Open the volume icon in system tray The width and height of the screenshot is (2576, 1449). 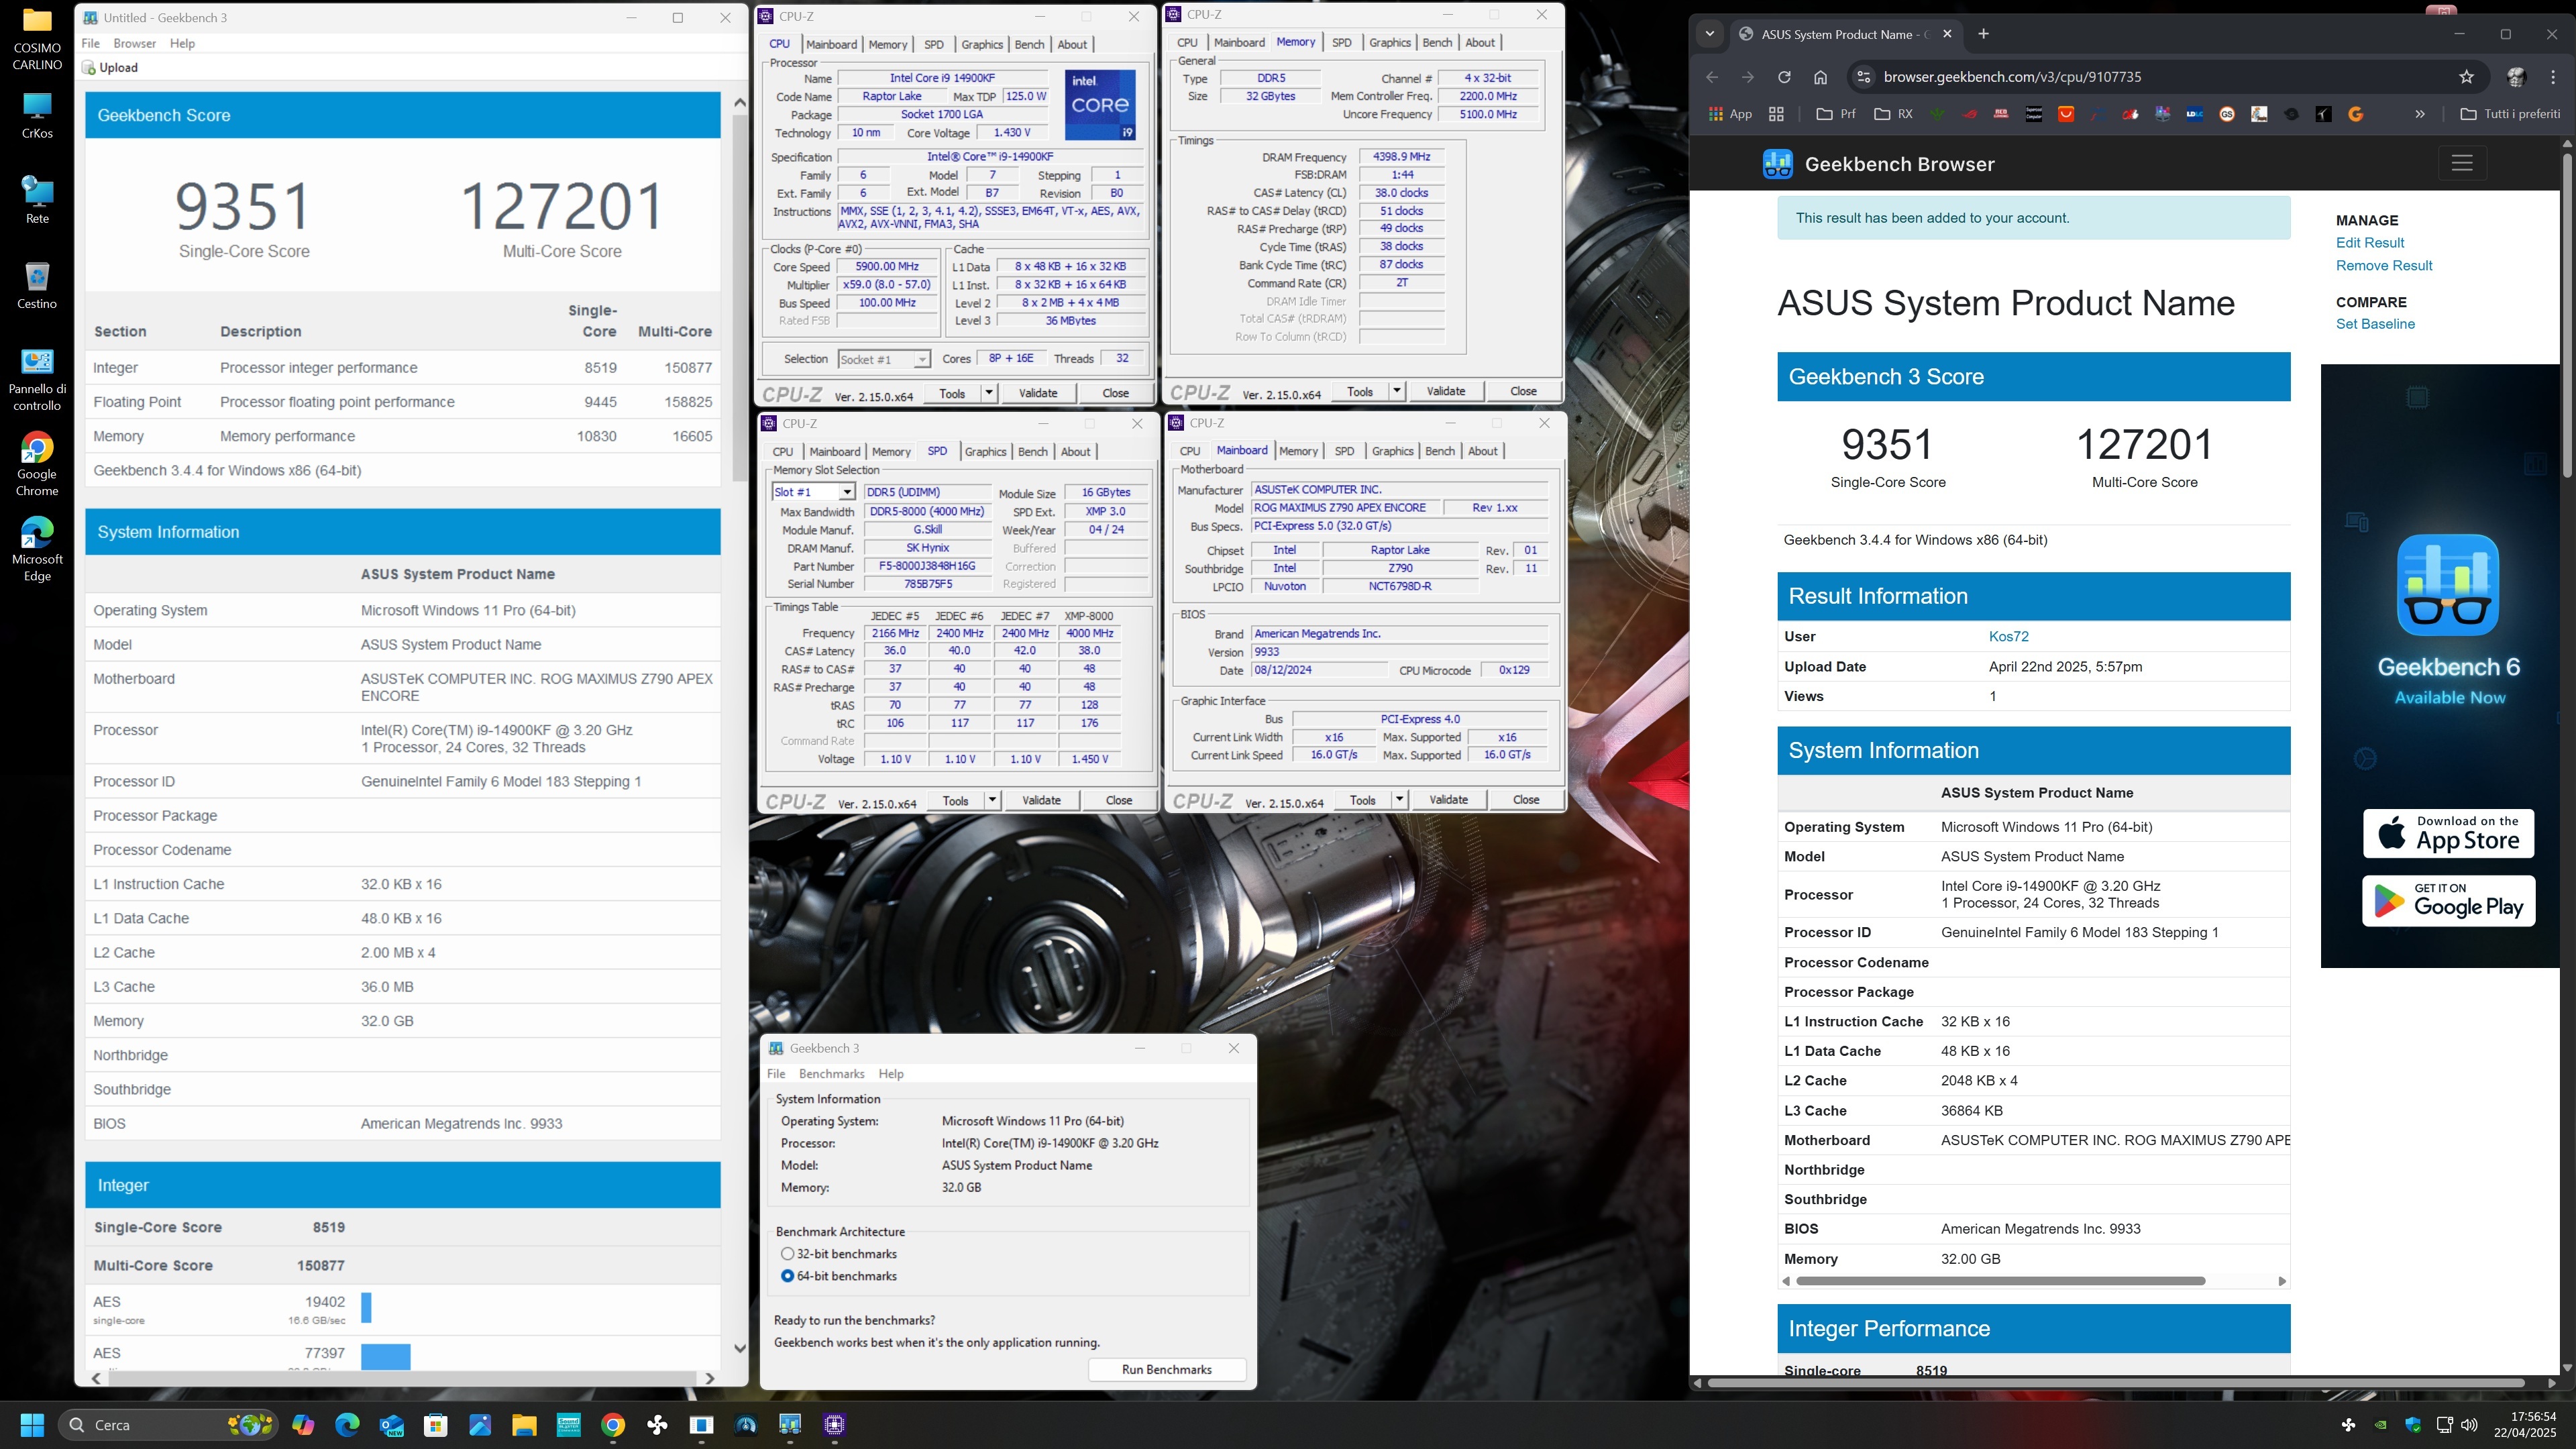pyautogui.click(x=2469, y=1424)
